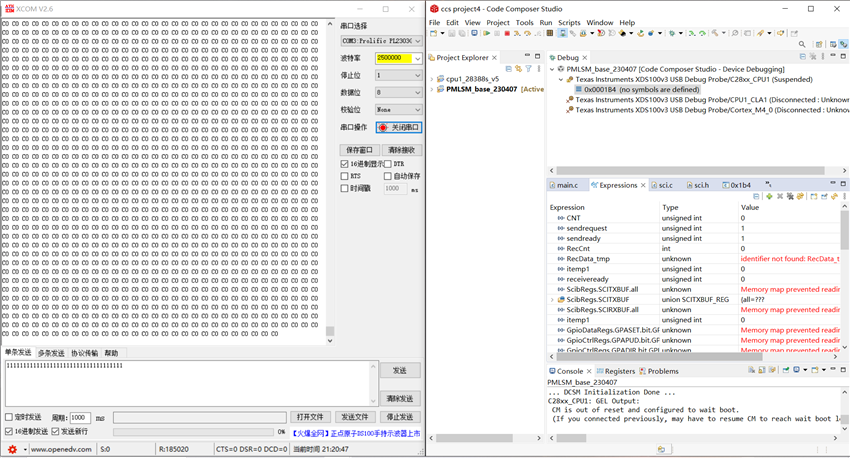
Task: Click the filter funnel icon in Project Explorer
Action: point(529,69)
